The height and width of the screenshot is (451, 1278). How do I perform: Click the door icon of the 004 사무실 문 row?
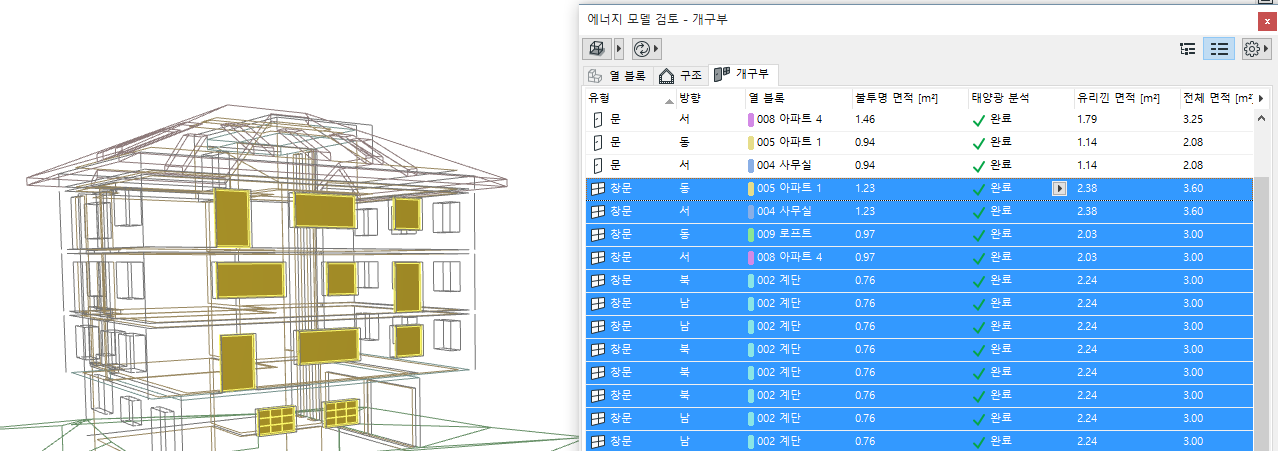tap(598, 165)
